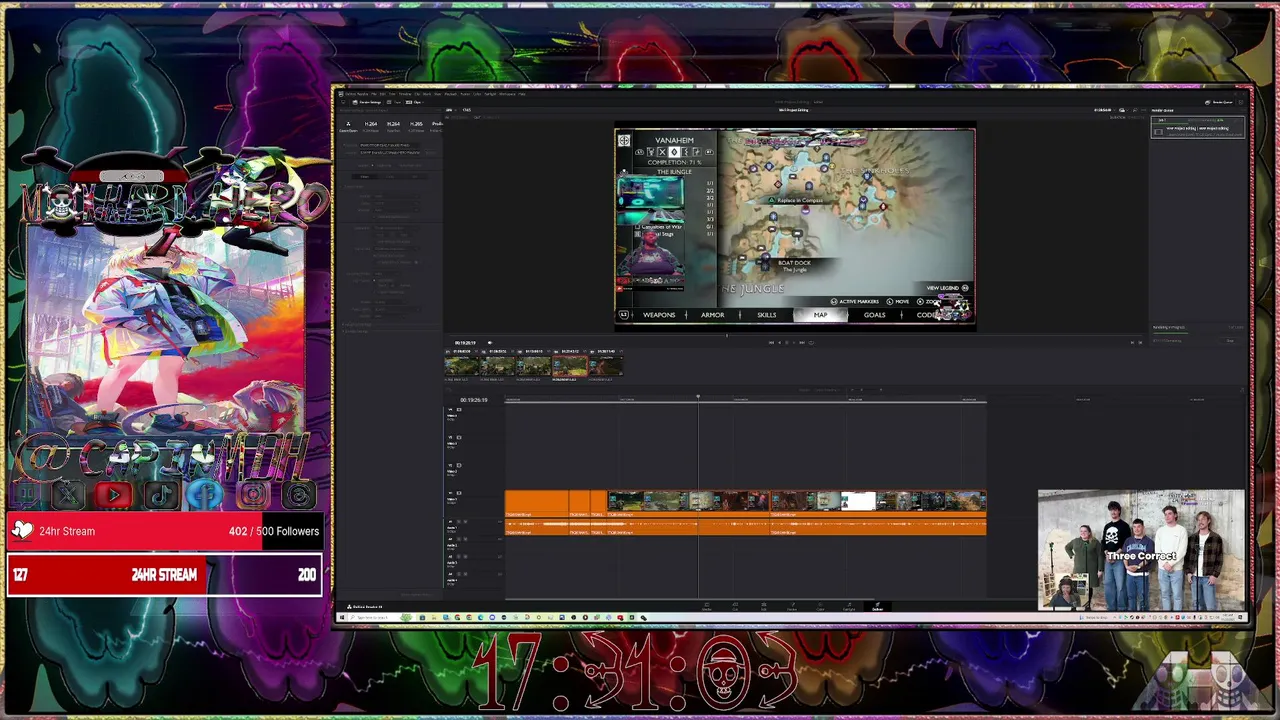Viewport: 1280px width, 720px height.
Task: Select the fifth clip thumbnail
Action: coord(605,366)
